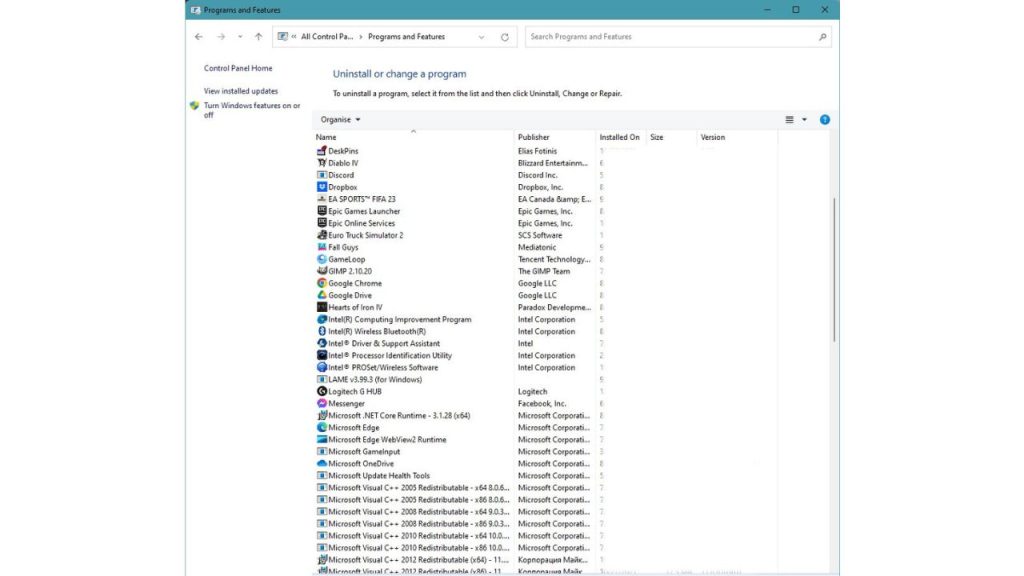Click Programs and Features breadcrumb
The height and width of the screenshot is (576, 1024).
[x=406, y=37]
